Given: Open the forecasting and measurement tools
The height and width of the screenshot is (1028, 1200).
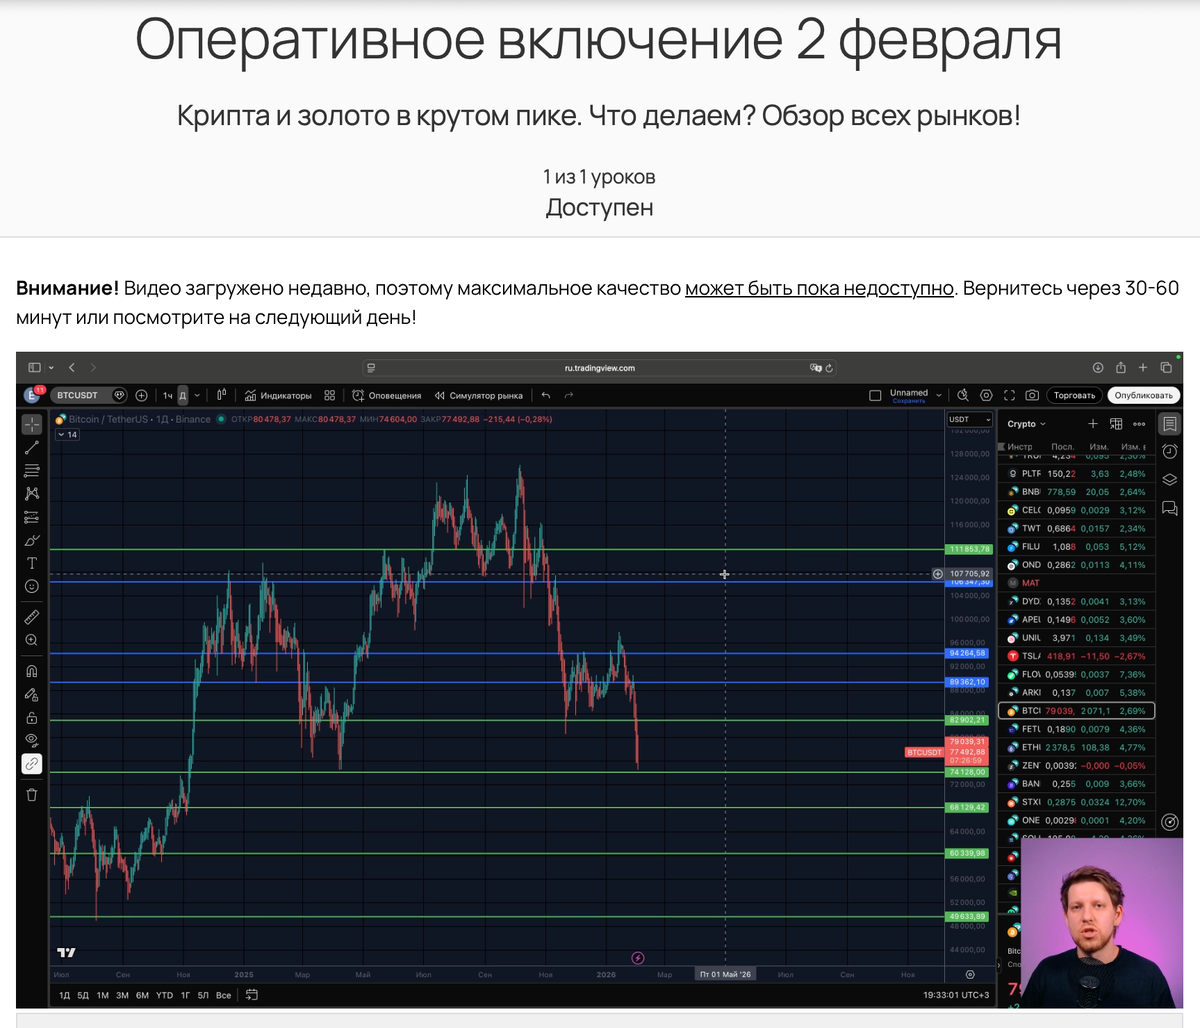Looking at the screenshot, I should [32, 517].
